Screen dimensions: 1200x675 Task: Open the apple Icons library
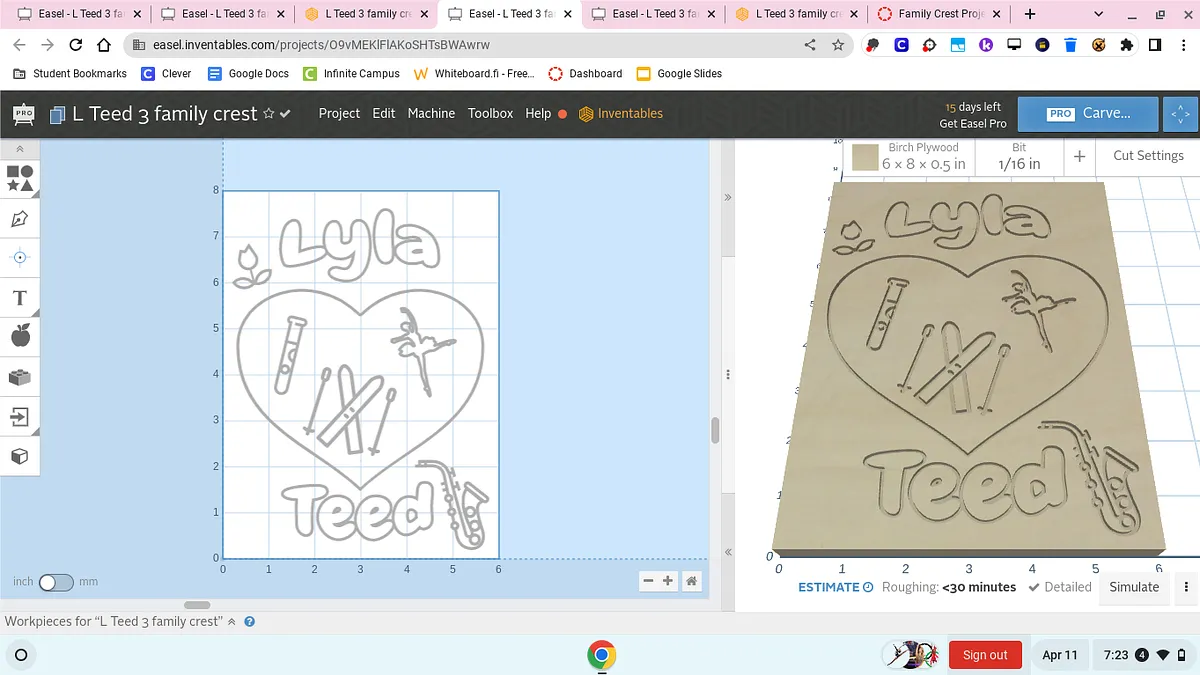tap(20, 336)
